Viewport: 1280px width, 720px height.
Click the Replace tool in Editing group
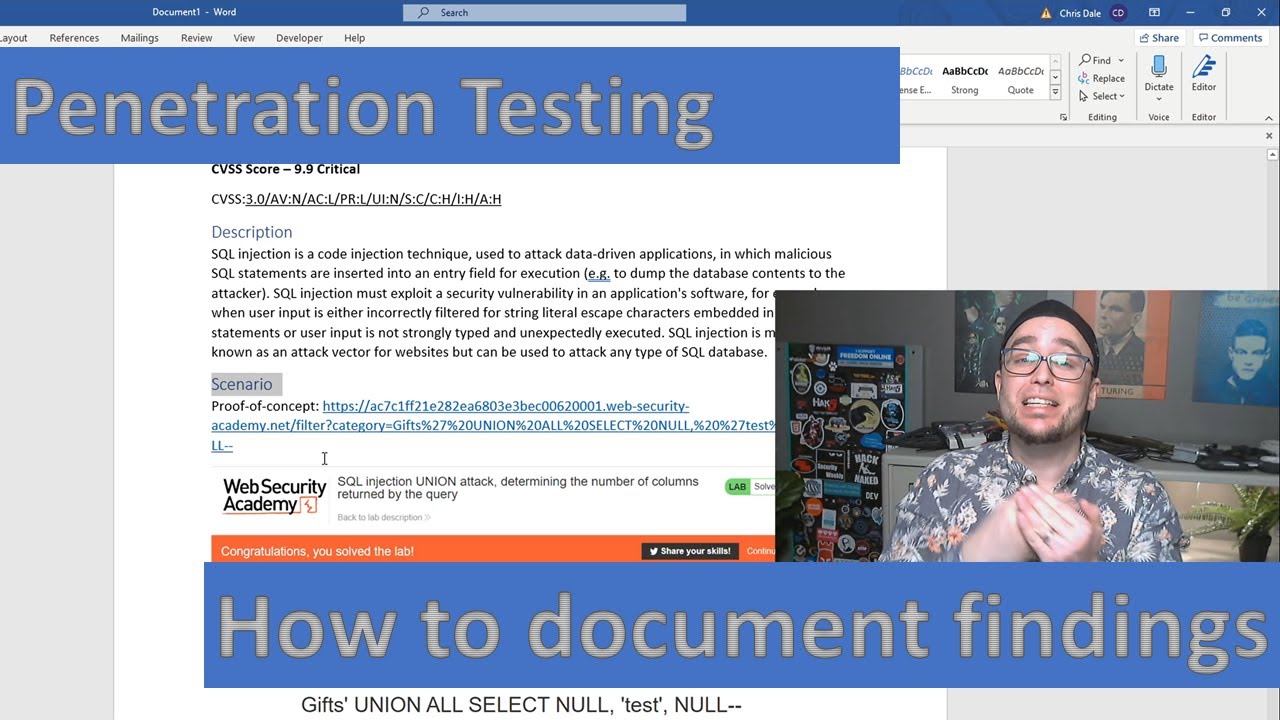tap(1101, 78)
